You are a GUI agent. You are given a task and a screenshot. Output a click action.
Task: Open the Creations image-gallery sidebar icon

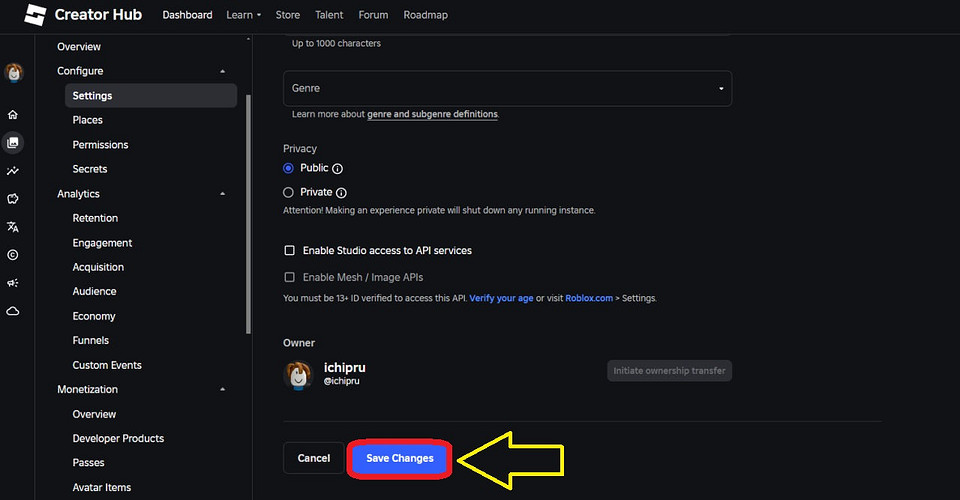pyautogui.click(x=13, y=143)
